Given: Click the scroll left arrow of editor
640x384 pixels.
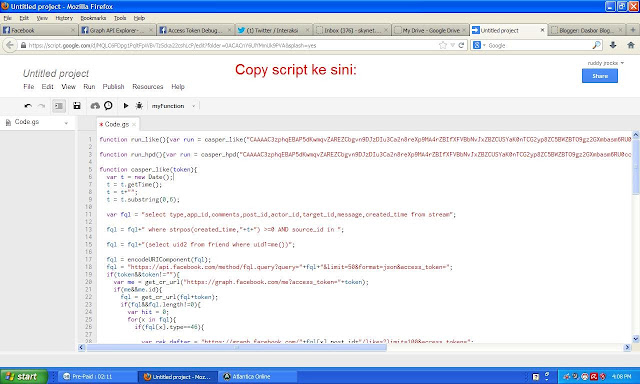Looking at the screenshot, I should coord(81,347).
